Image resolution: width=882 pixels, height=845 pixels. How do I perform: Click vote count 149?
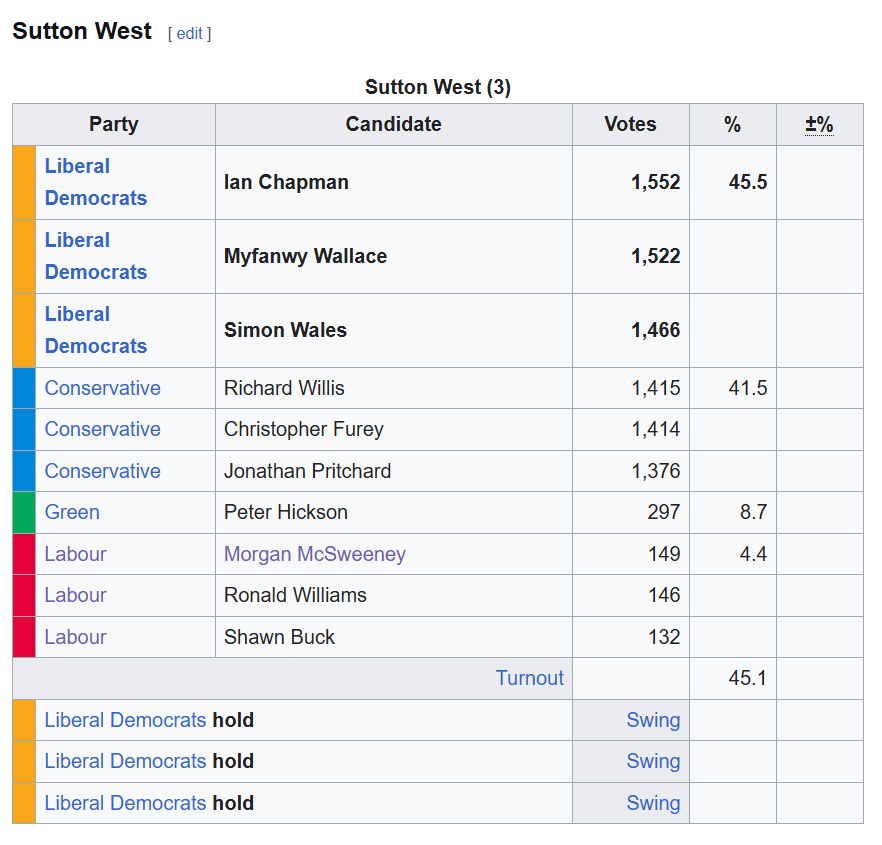tap(664, 554)
